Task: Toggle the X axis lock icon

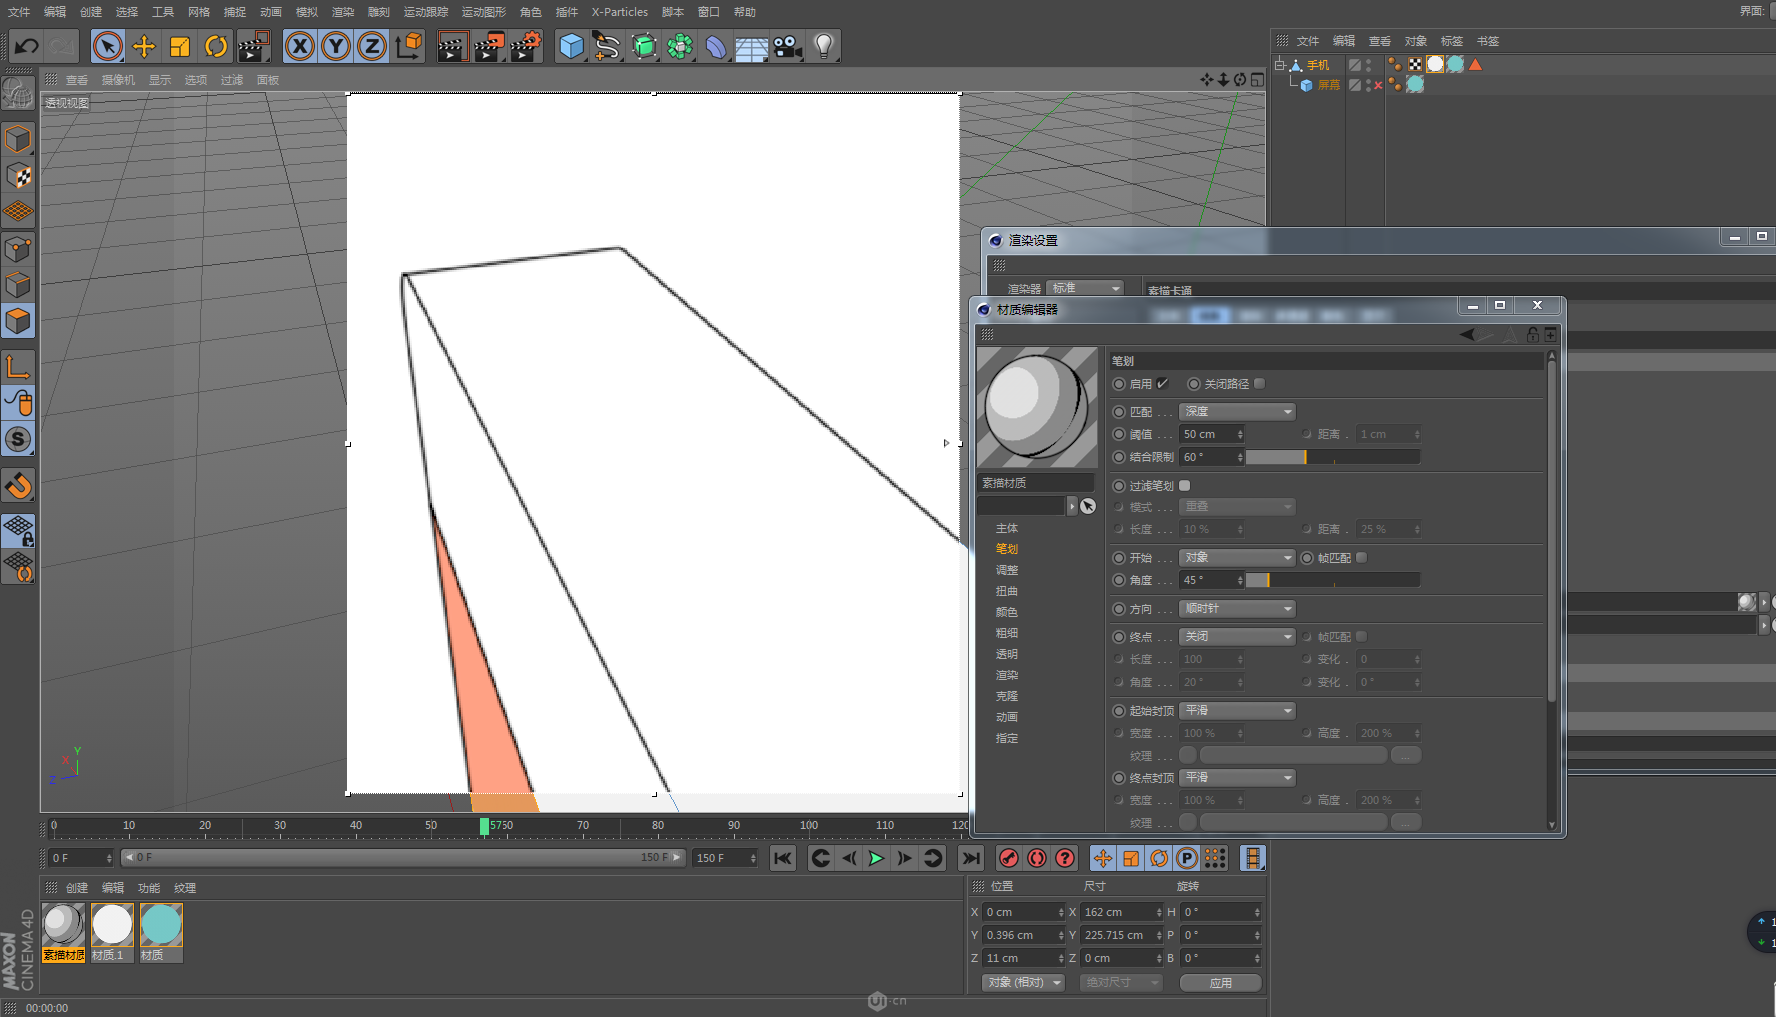Action: point(299,46)
